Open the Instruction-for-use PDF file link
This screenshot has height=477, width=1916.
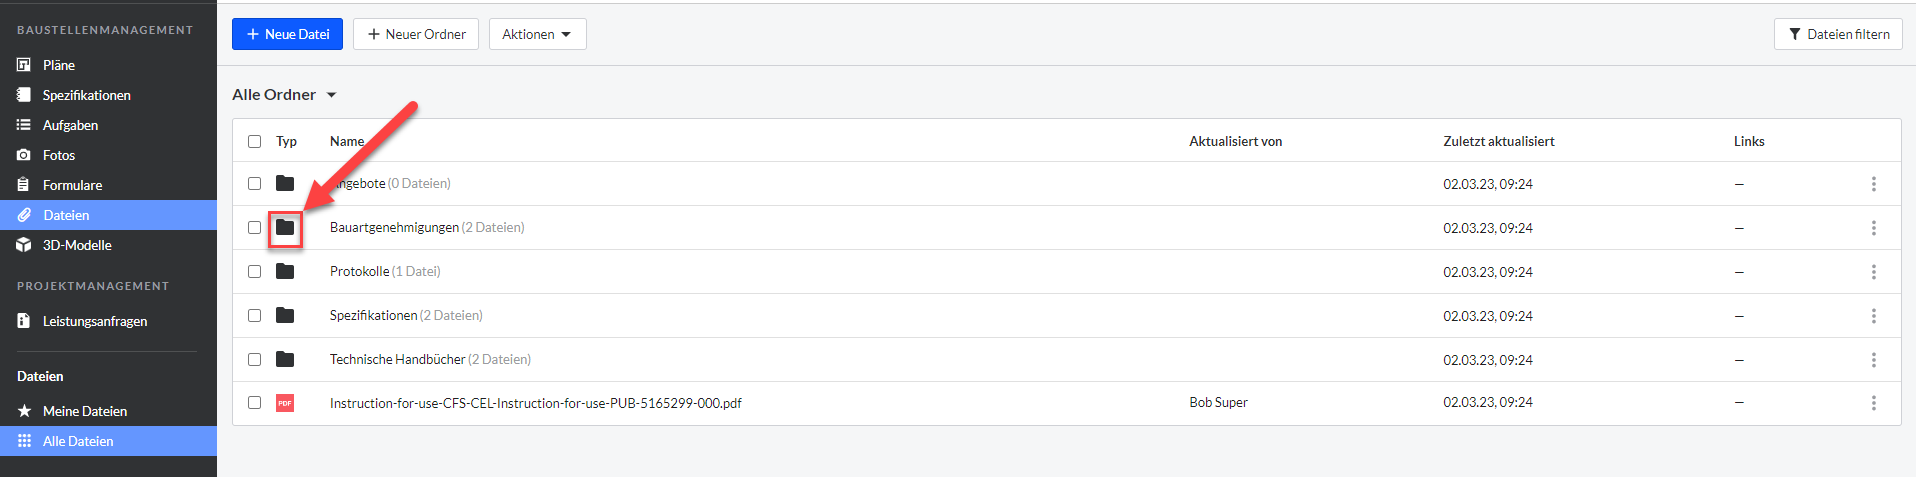536,403
